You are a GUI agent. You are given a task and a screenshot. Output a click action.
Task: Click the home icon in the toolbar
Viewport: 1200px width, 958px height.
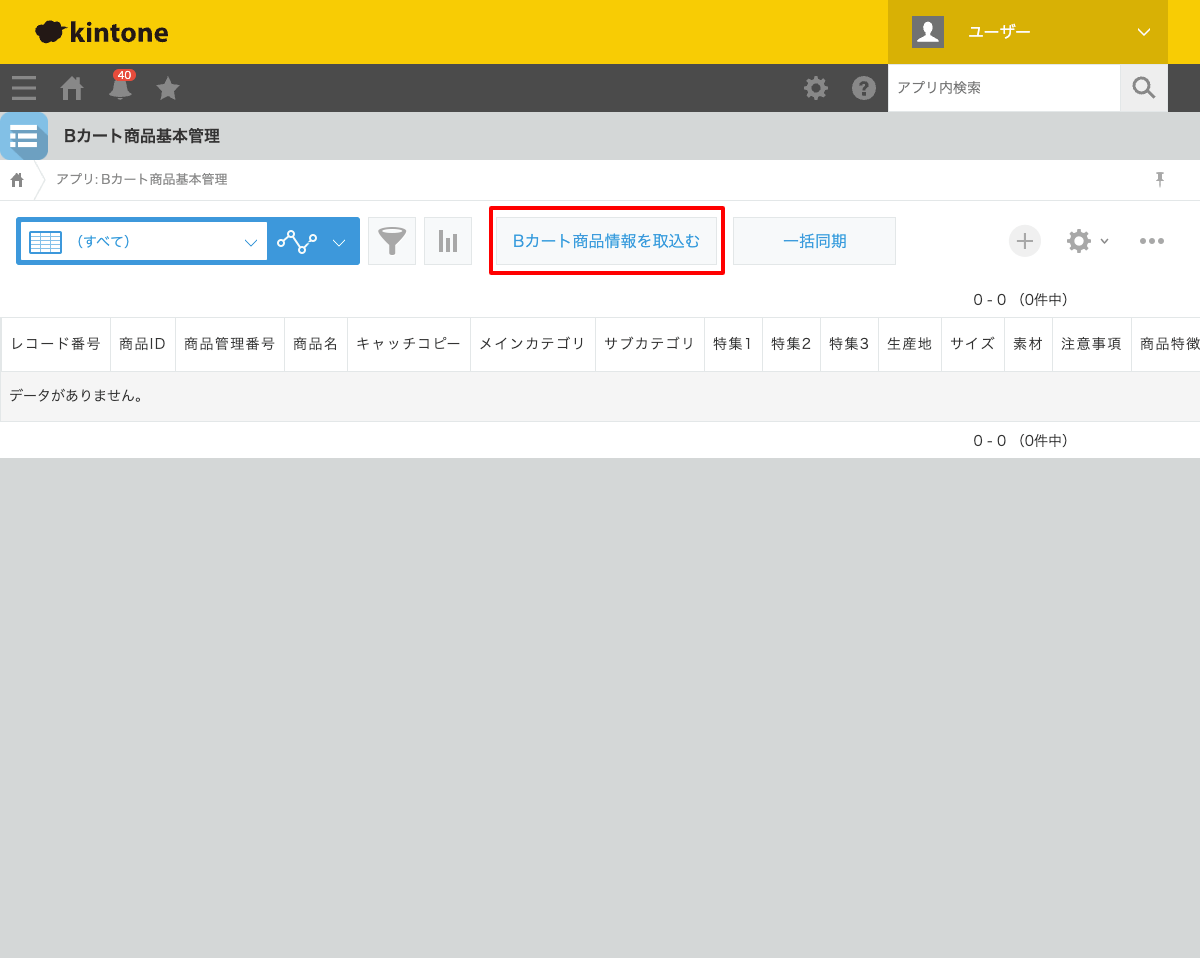[x=71, y=88]
